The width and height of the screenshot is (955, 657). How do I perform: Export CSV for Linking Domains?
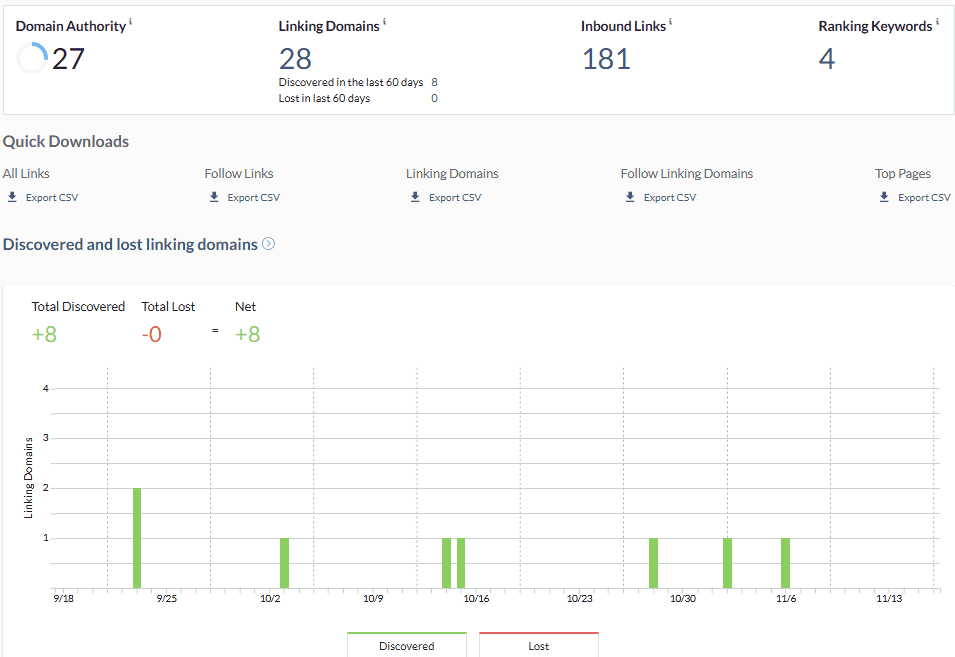tap(455, 197)
